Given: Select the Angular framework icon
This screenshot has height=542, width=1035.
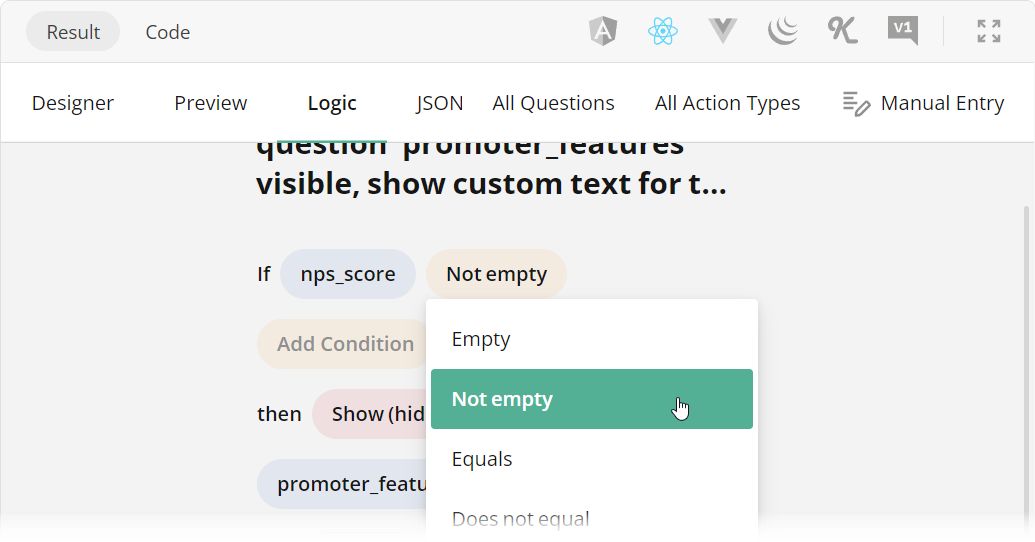Looking at the screenshot, I should pyautogui.click(x=603, y=31).
